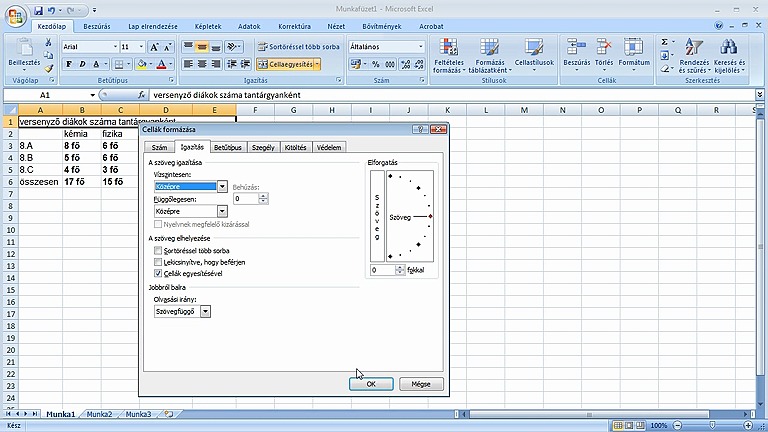Confirm dialog with OK button
This screenshot has width=768, height=432.
(x=371, y=384)
